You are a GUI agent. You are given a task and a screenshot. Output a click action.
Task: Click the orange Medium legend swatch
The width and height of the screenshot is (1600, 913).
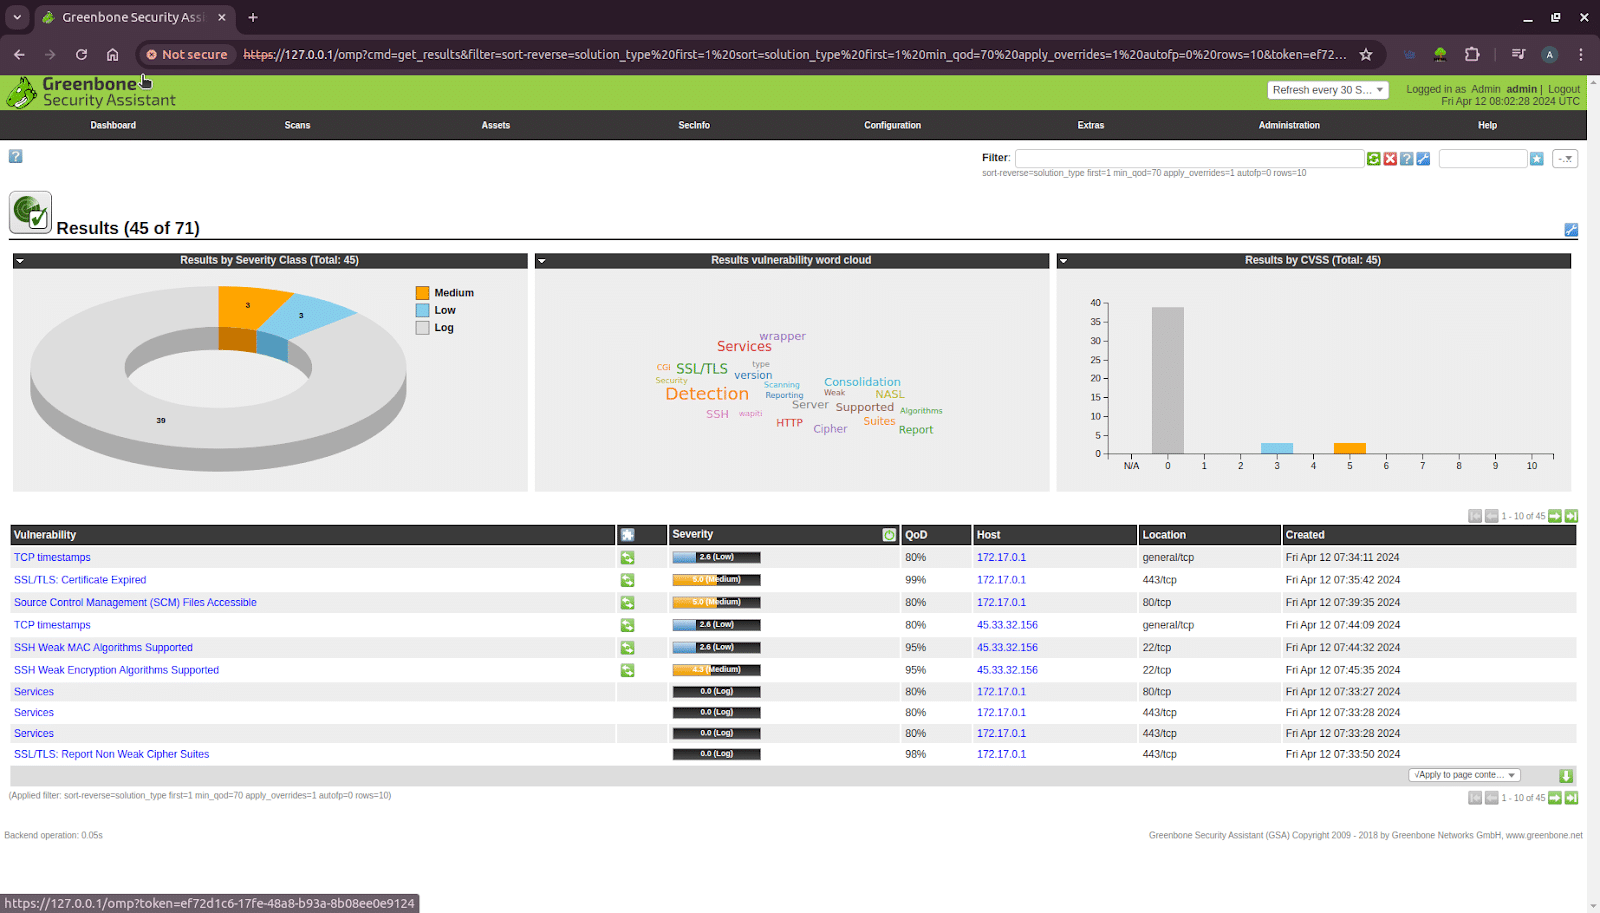pyautogui.click(x=422, y=293)
